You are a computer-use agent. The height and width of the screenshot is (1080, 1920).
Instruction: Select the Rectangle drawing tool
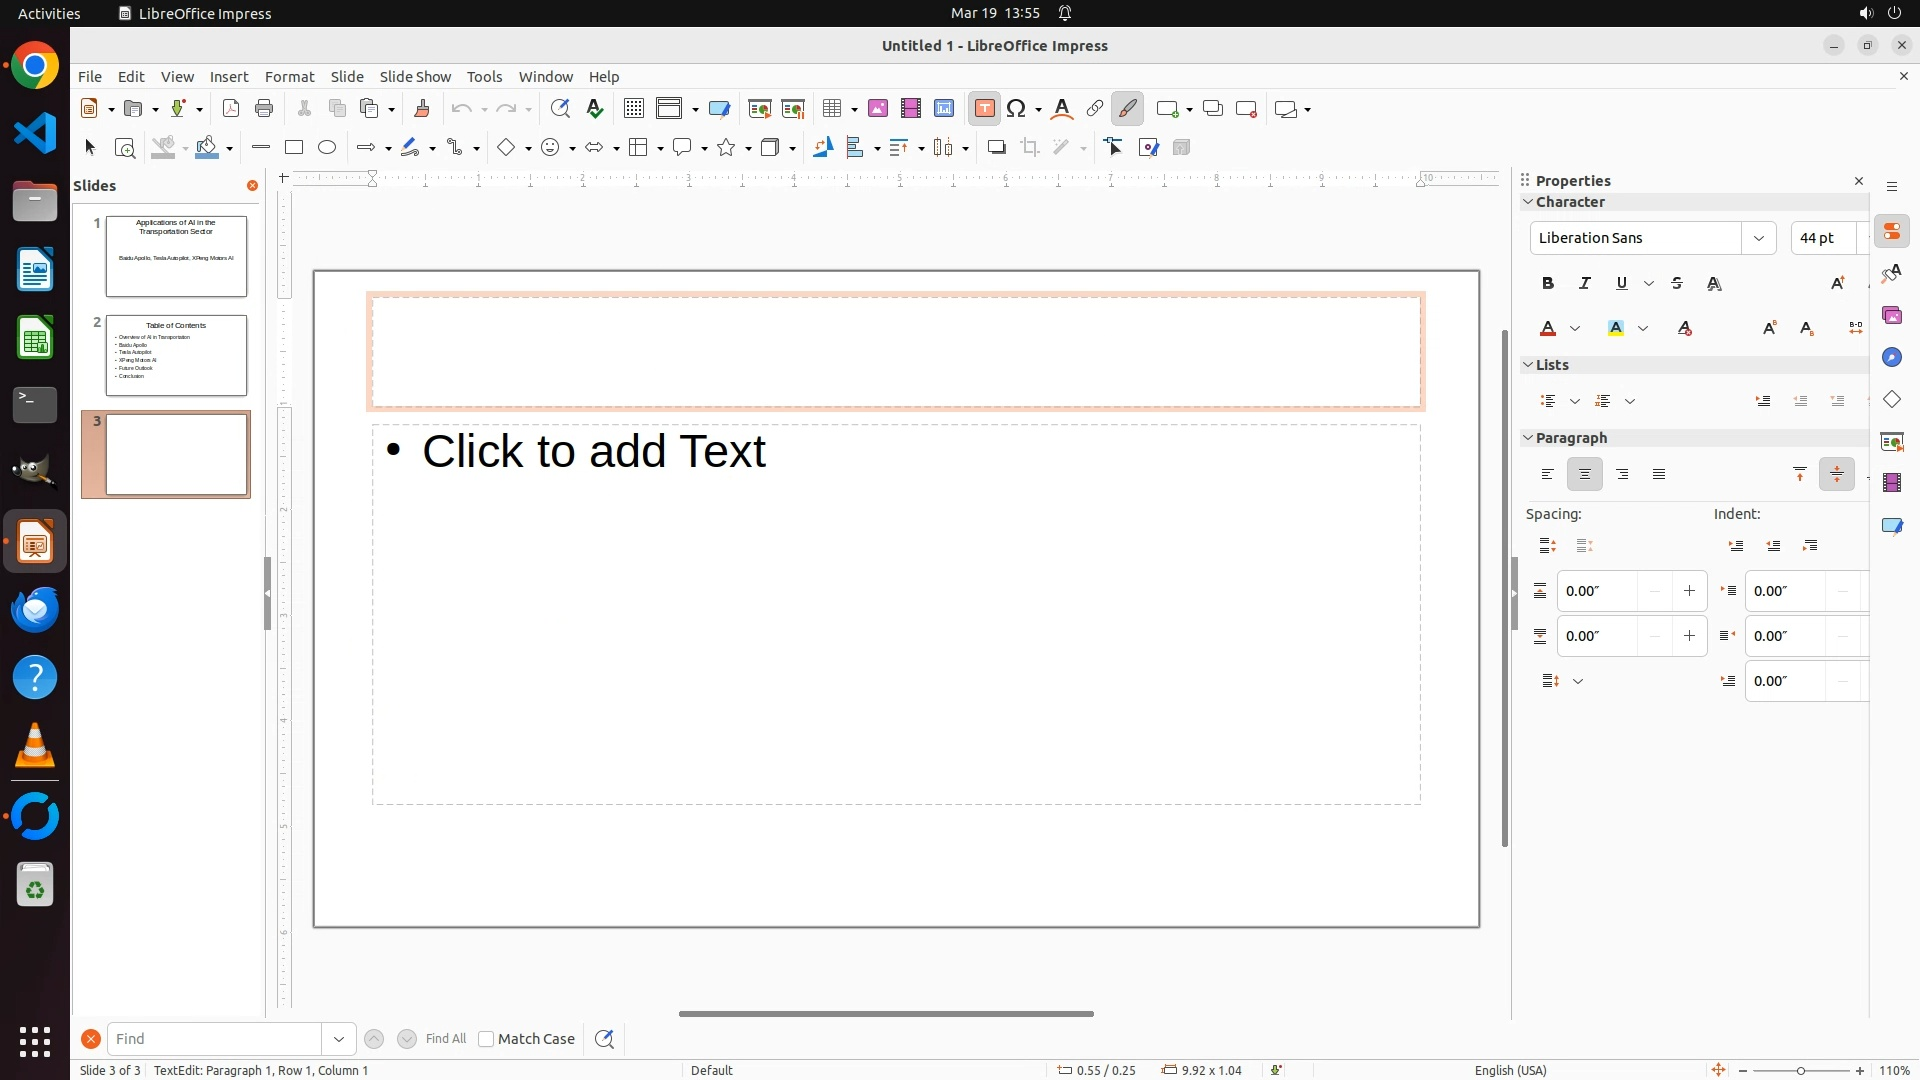pyautogui.click(x=294, y=148)
